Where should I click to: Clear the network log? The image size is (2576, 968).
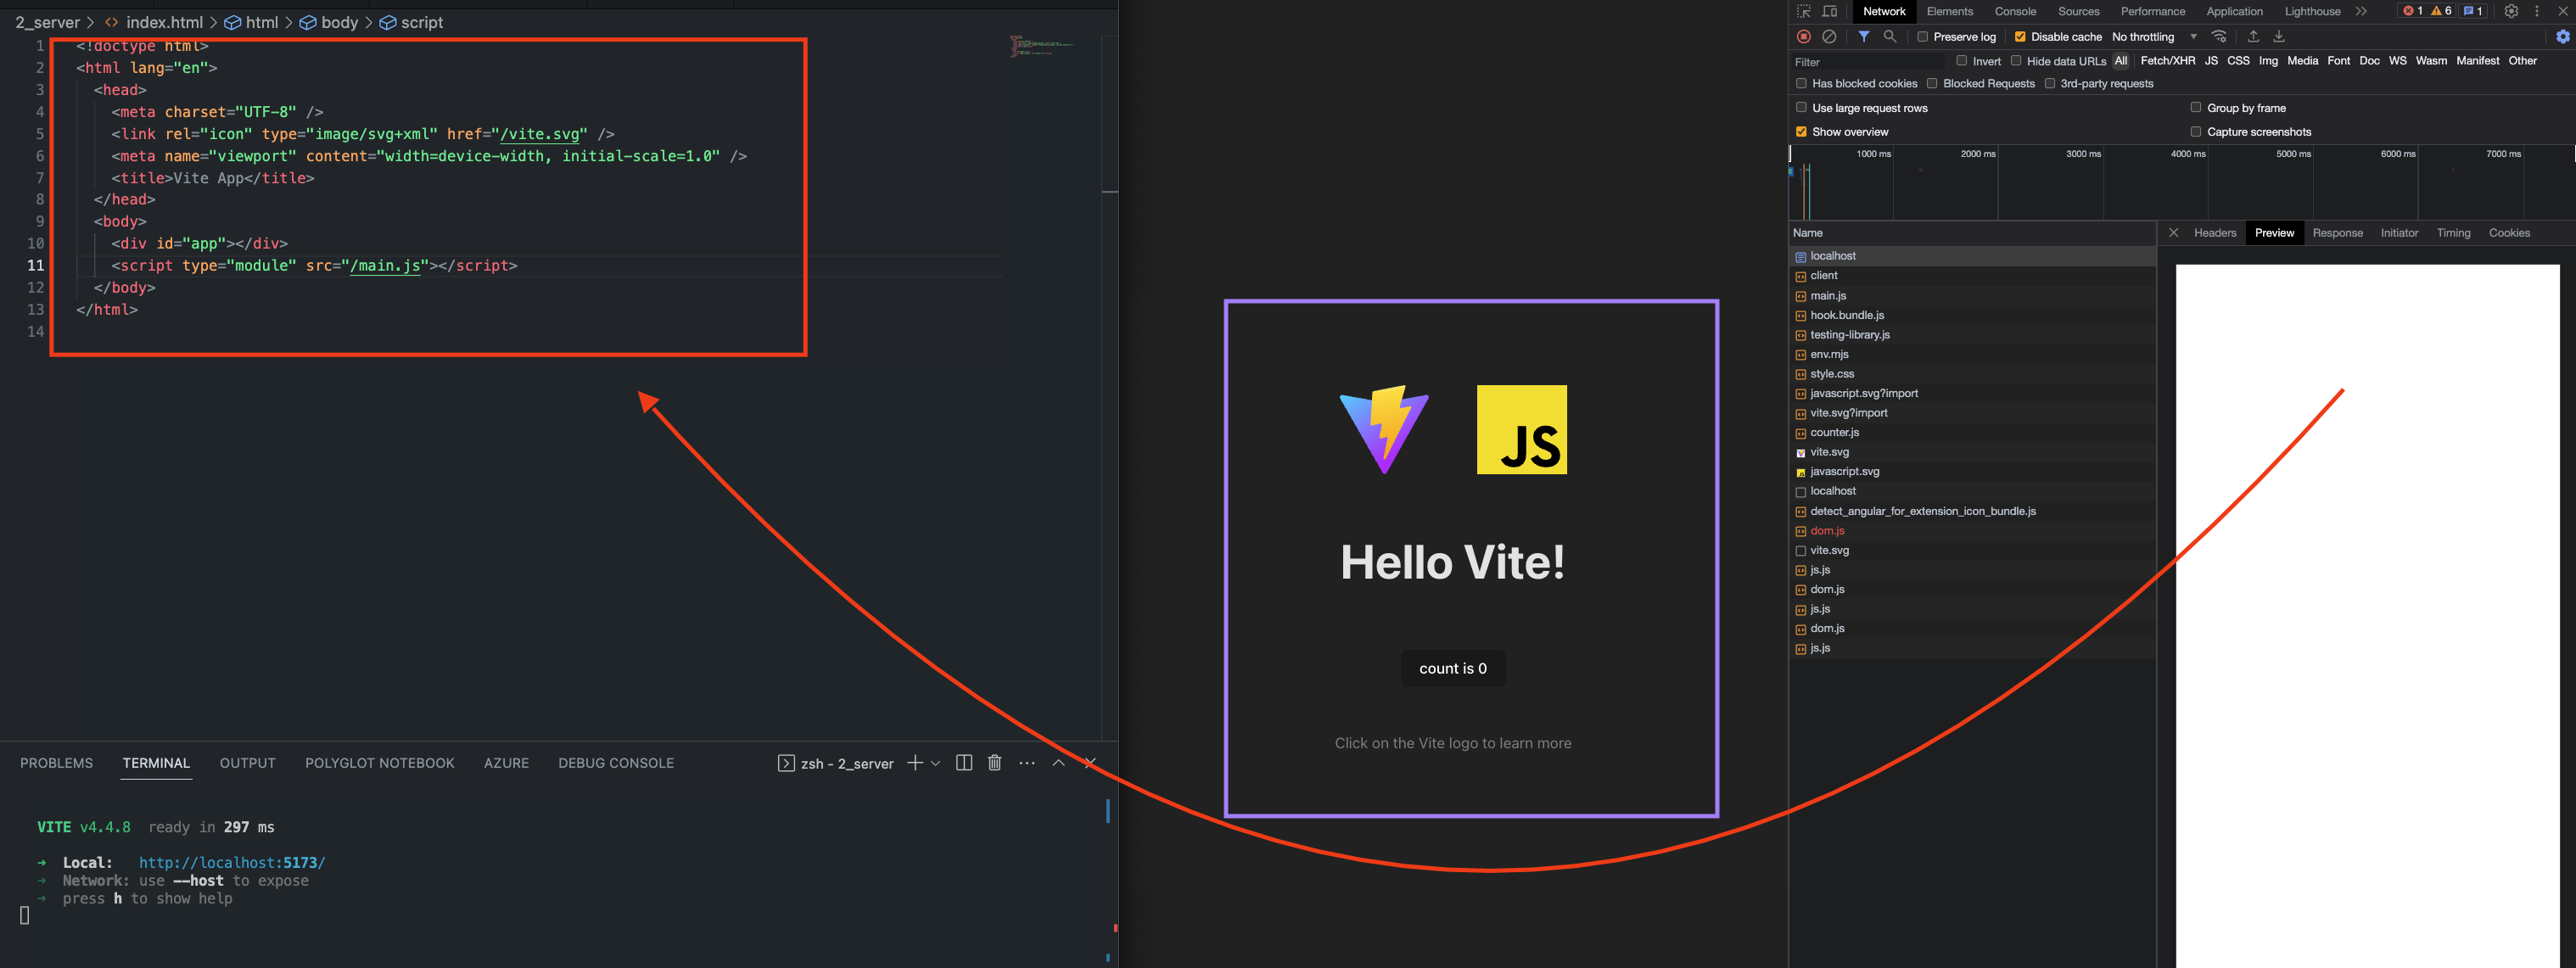pyautogui.click(x=1829, y=37)
